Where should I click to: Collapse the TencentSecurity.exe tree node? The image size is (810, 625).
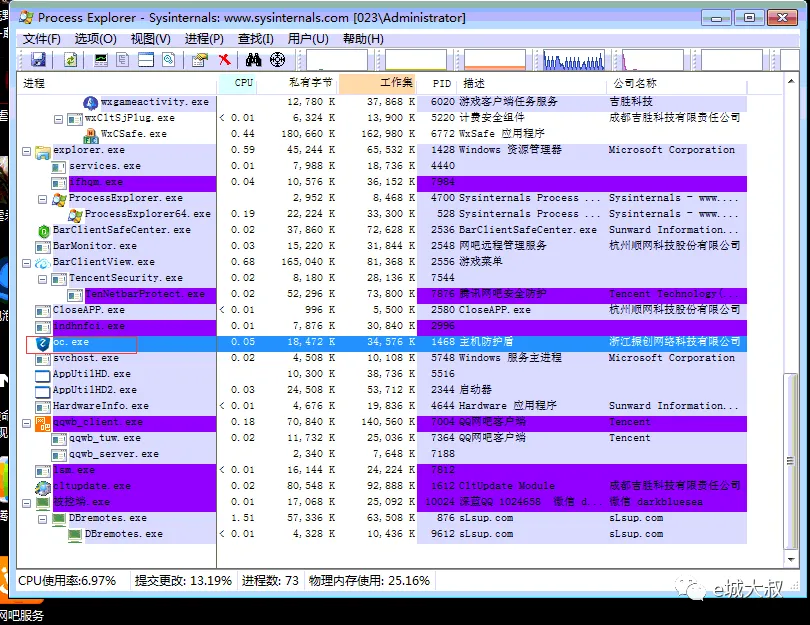coord(42,279)
